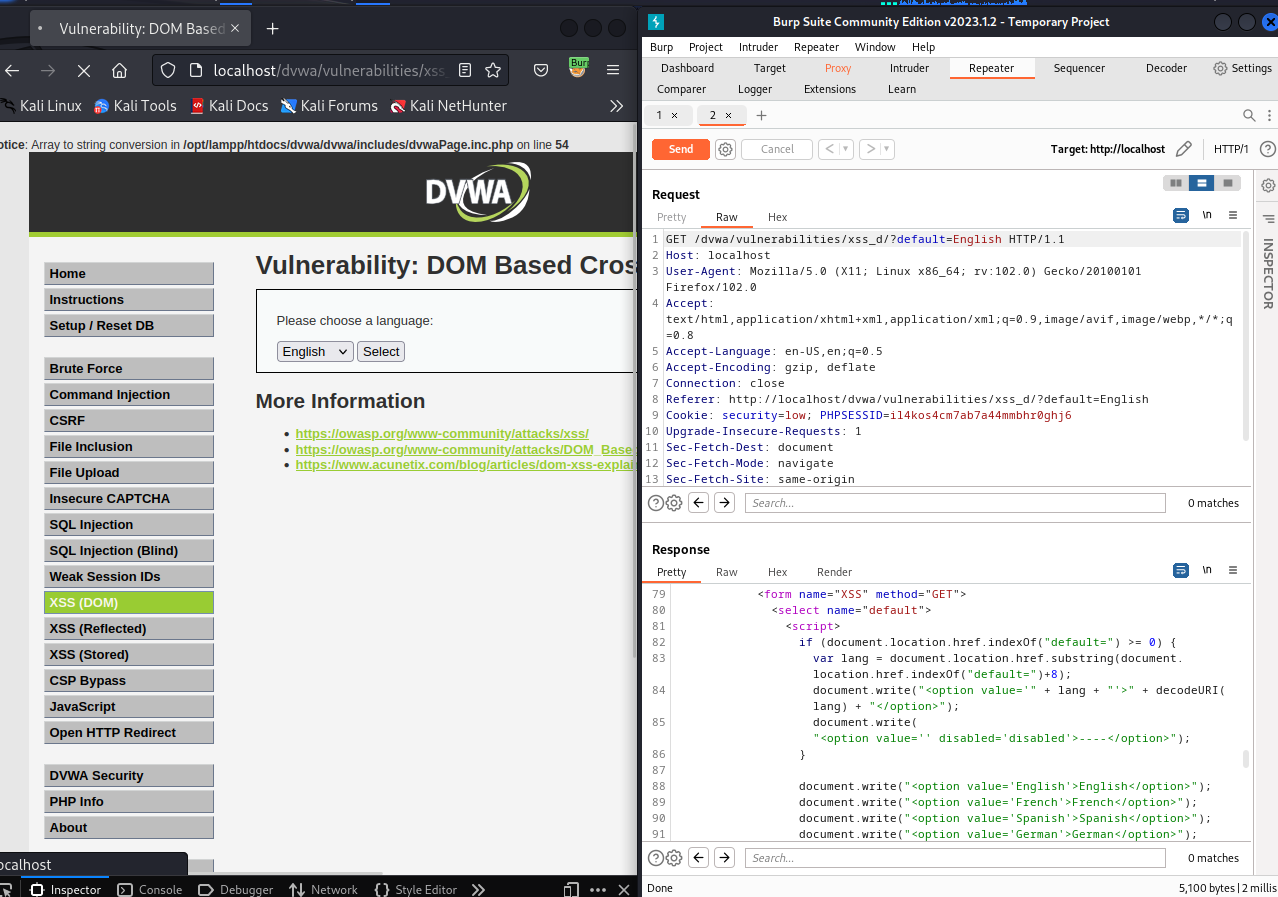This screenshot has width=1278, height=897.
Task: Search Repeater tabs with magnifier icon
Action: click(1249, 116)
